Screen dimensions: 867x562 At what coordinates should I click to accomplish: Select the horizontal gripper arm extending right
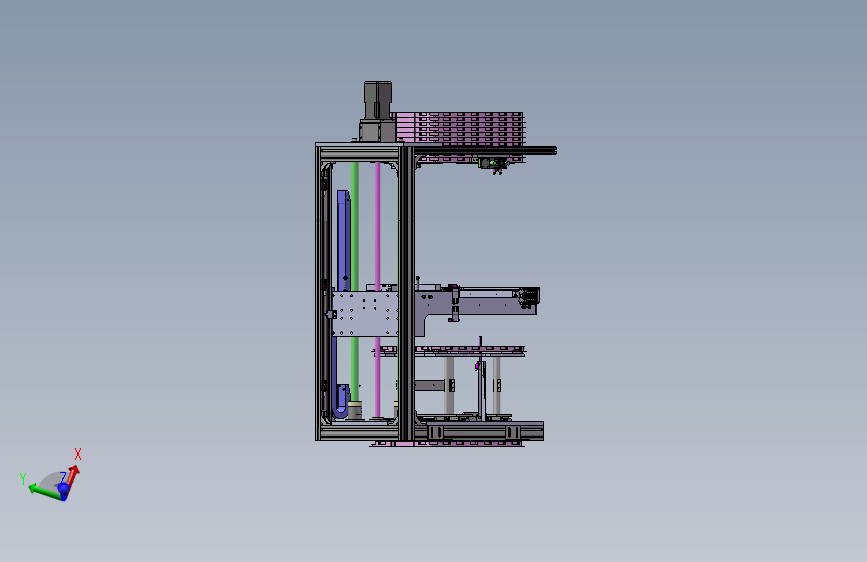point(478,303)
